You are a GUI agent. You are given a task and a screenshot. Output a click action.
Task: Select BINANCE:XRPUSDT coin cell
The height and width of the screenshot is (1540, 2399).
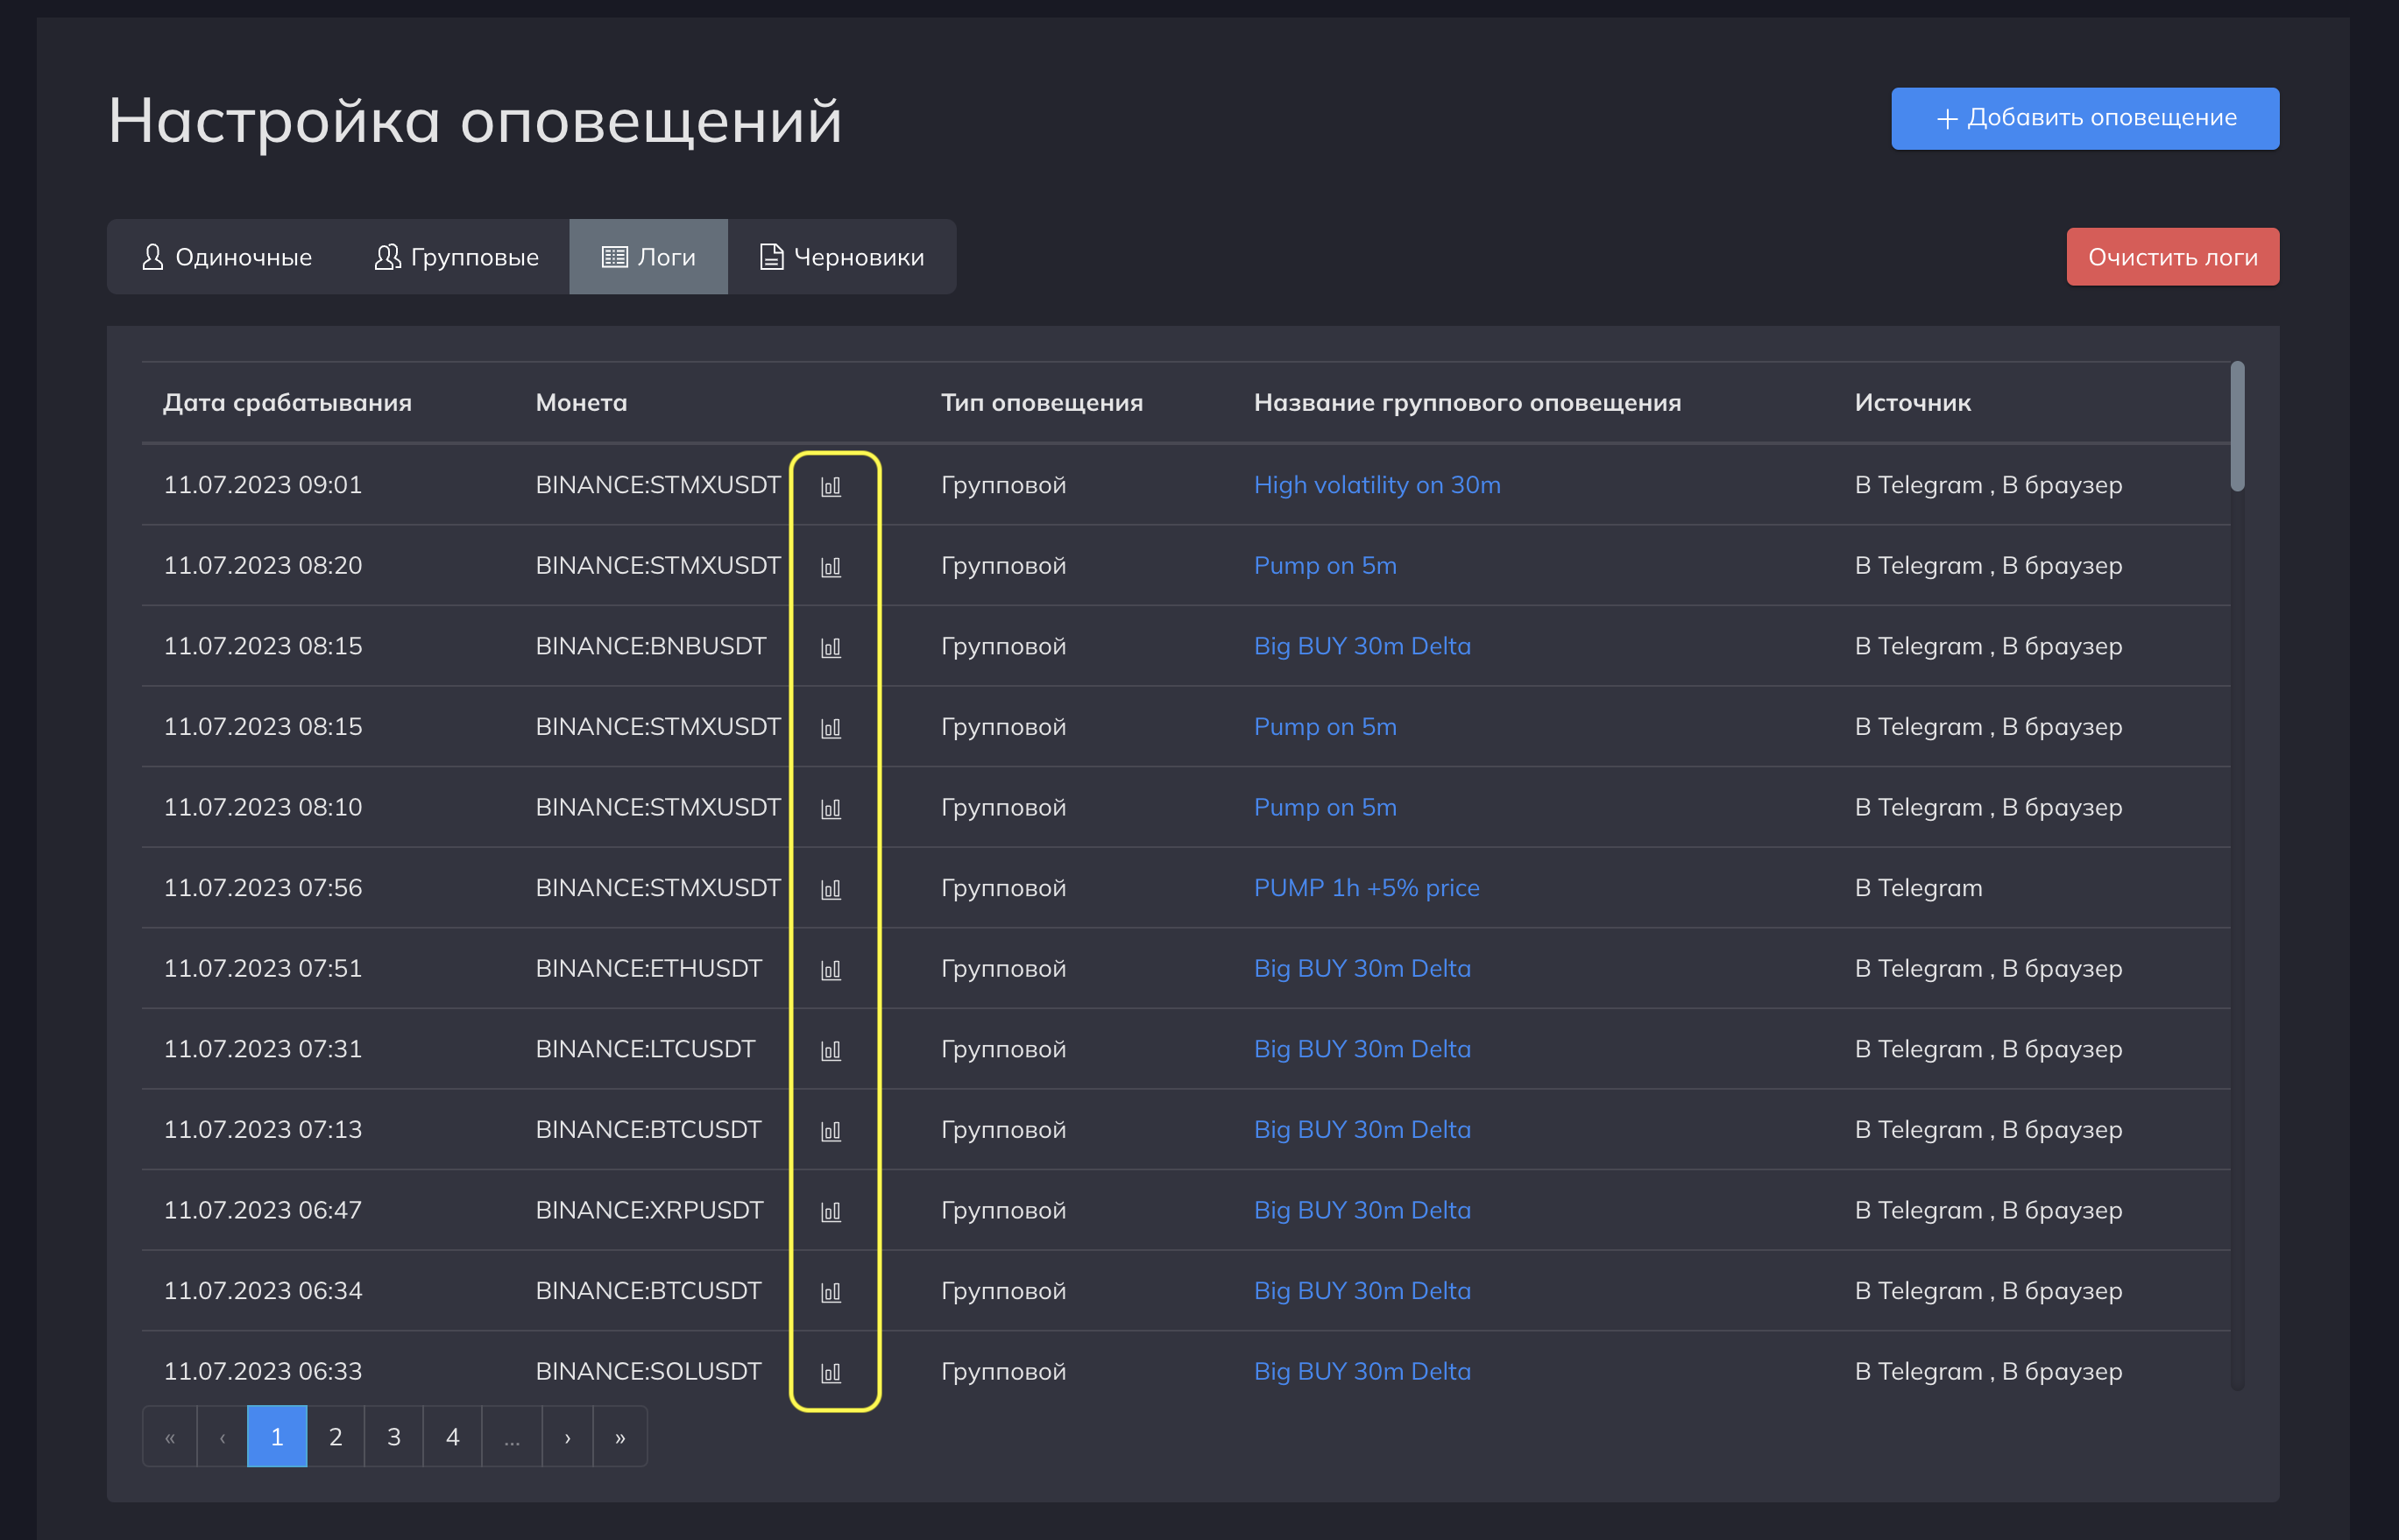650,1211
